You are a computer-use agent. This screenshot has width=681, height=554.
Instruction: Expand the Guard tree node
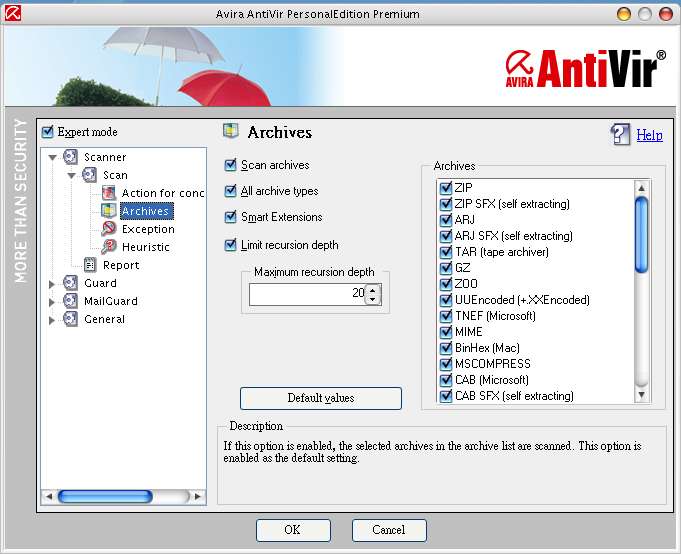coord(52,284)
